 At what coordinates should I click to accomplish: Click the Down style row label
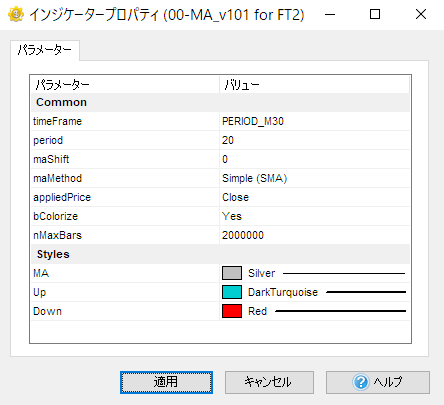(x=47, y=311)
